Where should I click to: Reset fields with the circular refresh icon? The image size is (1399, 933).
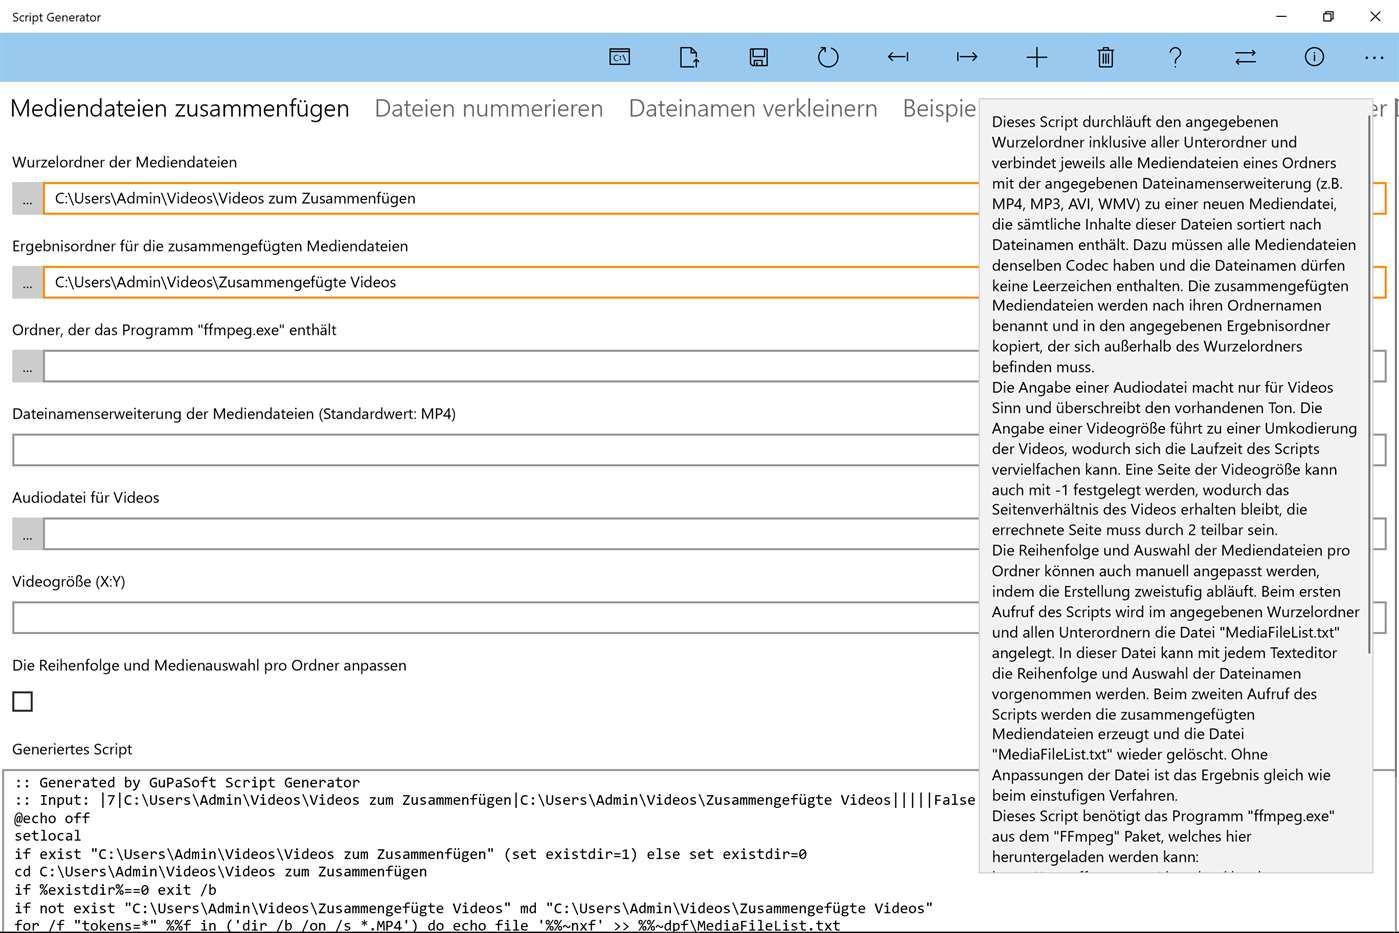828,57
